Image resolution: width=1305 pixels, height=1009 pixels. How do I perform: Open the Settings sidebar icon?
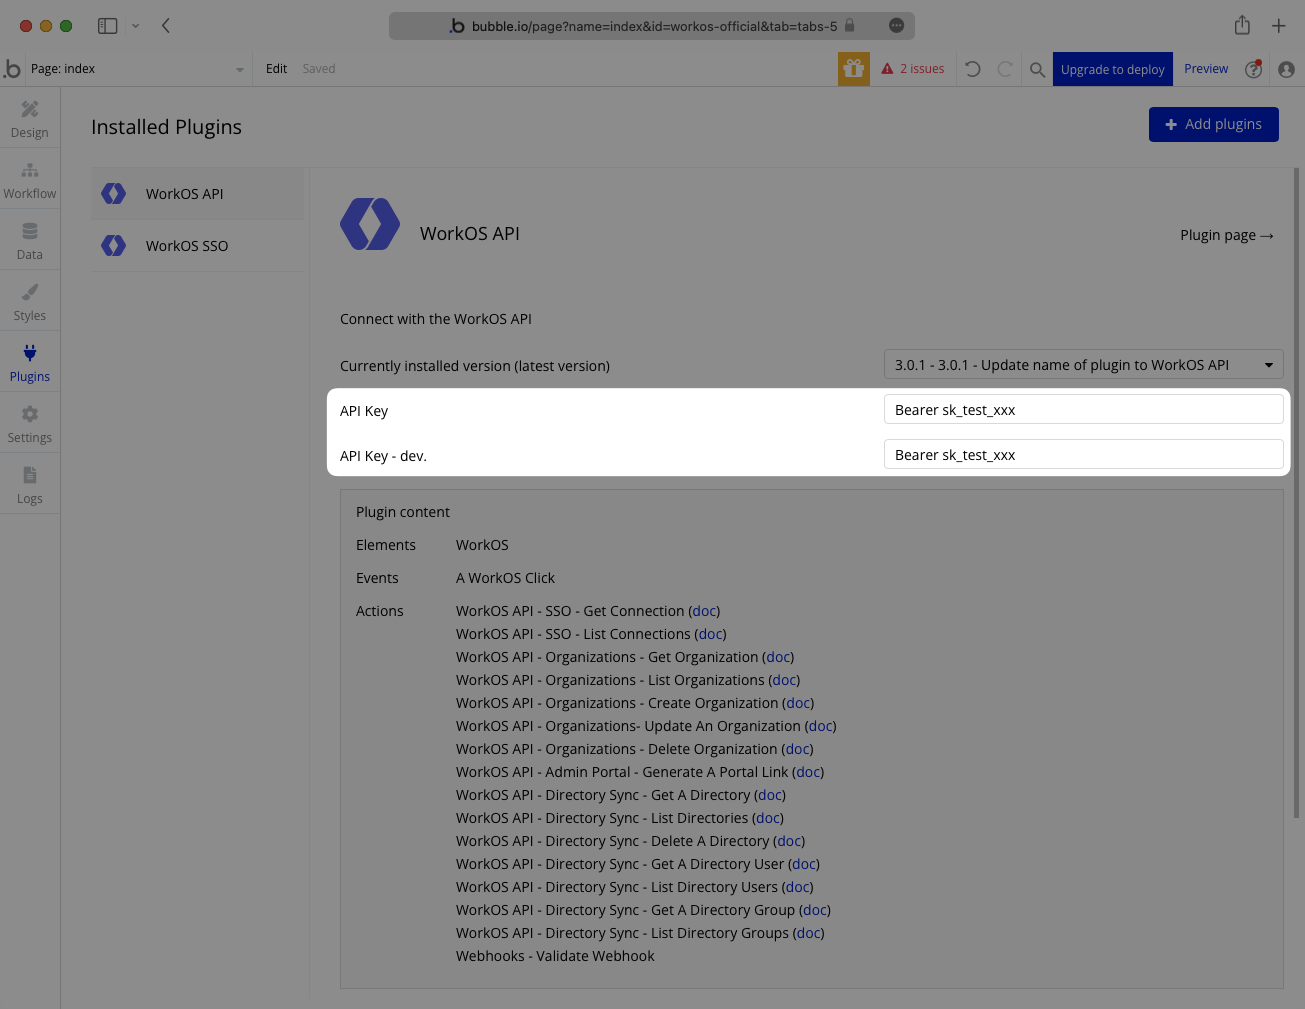29,420
